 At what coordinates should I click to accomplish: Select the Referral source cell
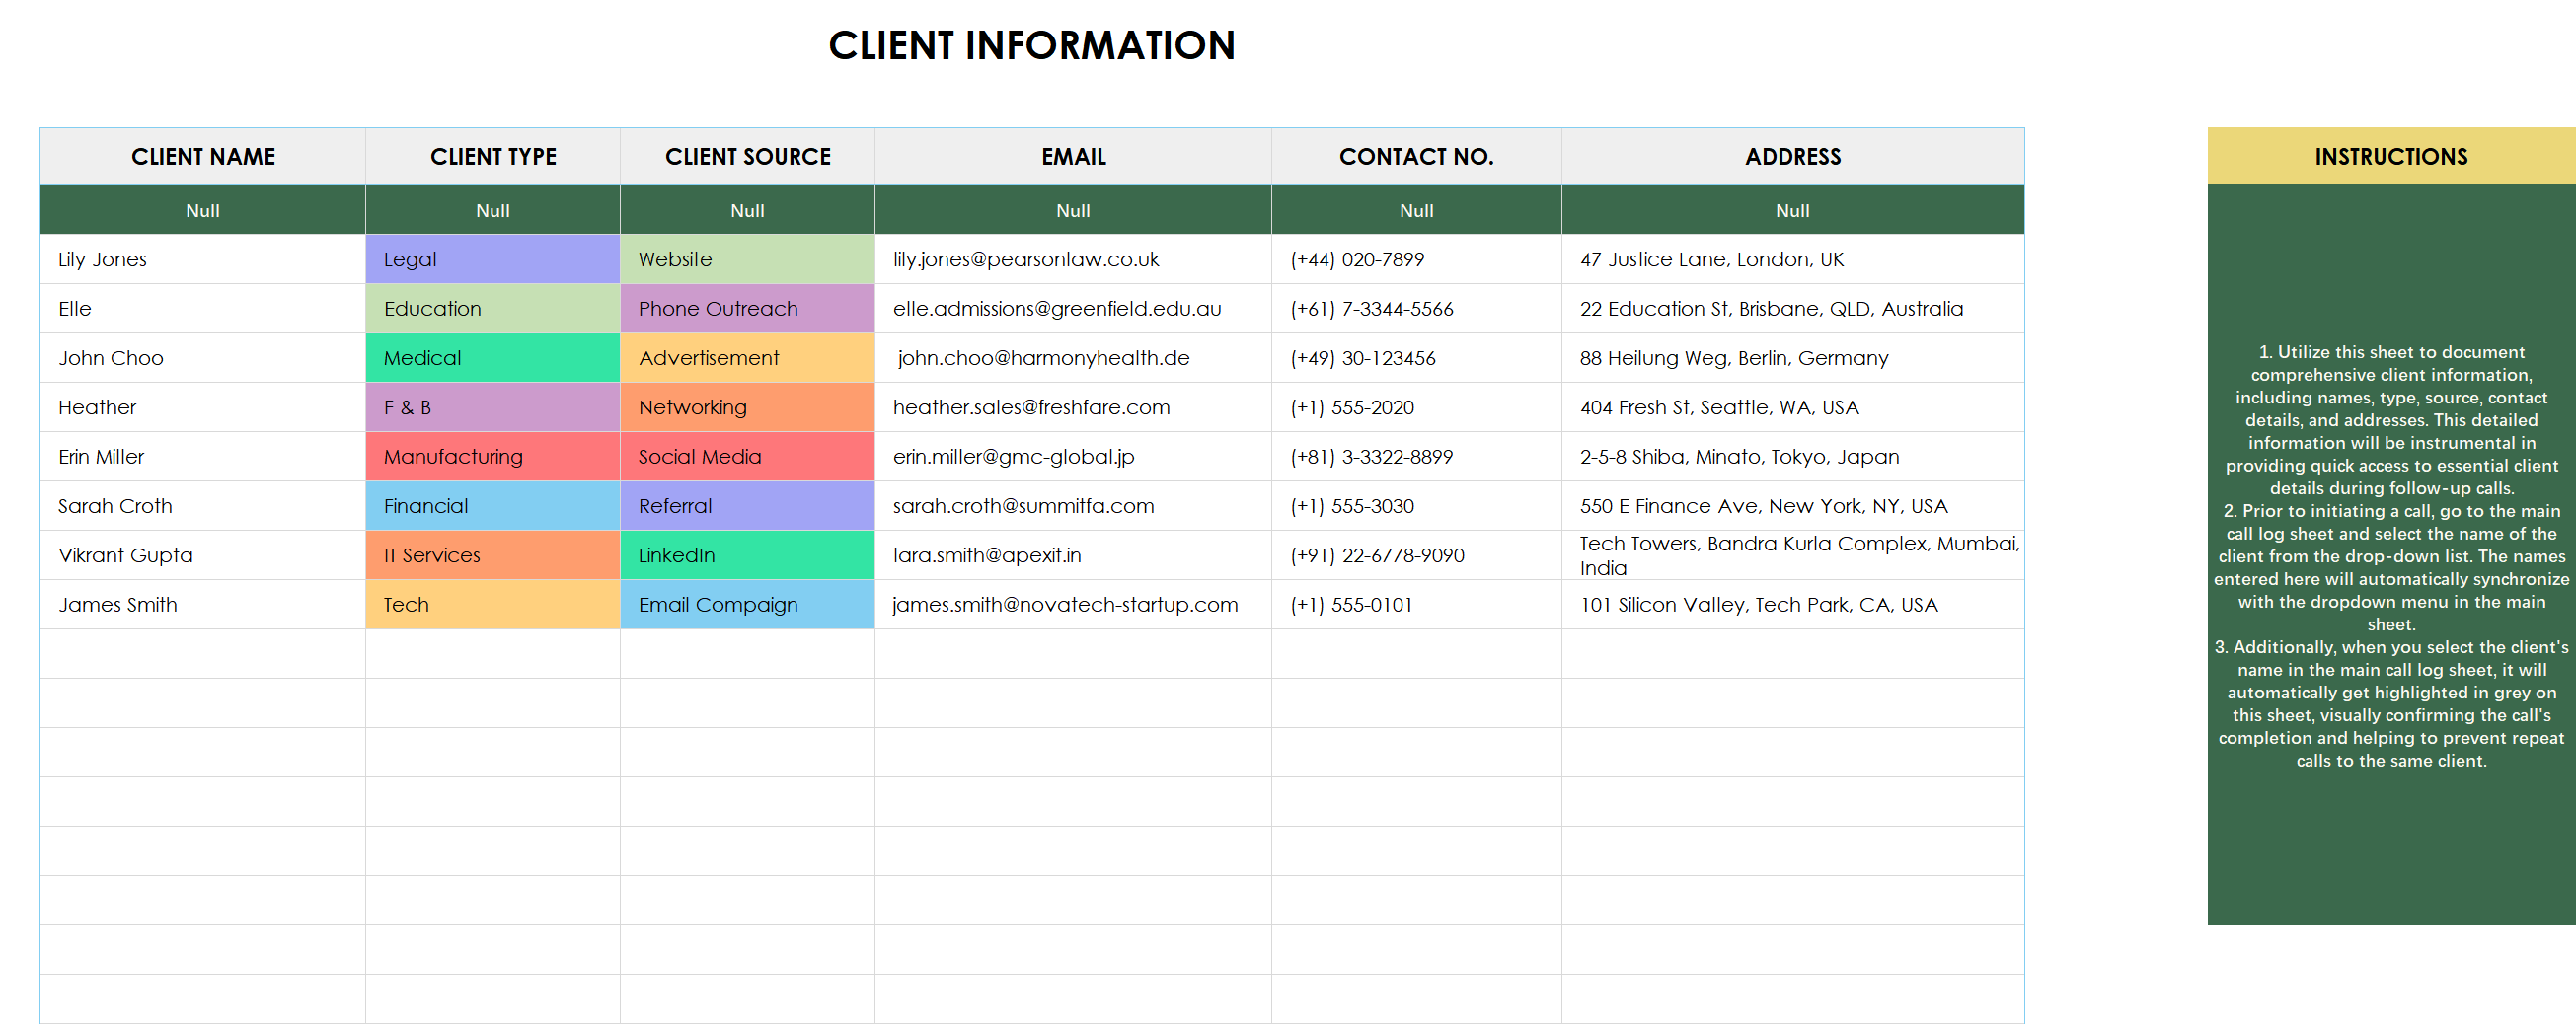pos(748,506)
